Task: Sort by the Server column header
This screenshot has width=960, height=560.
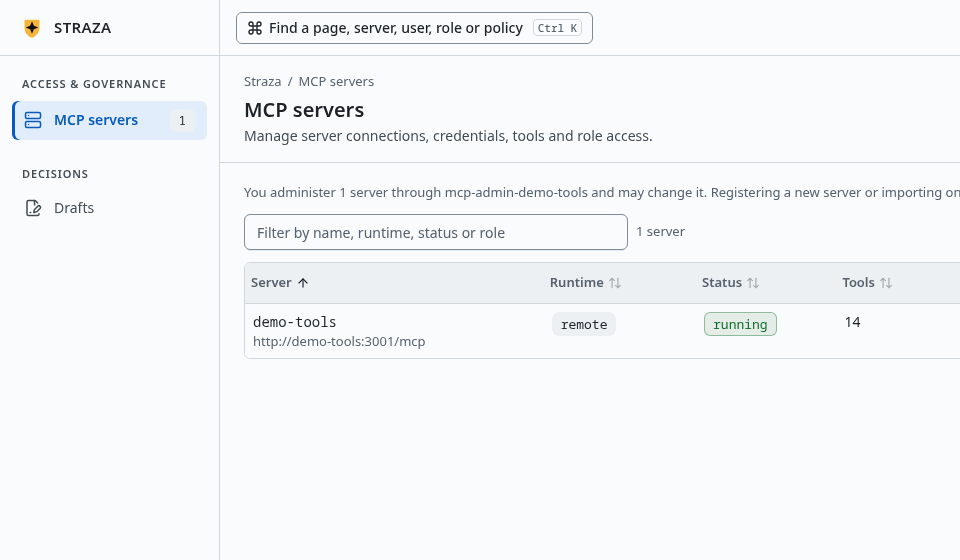Action: pyautogui.click(x=280, y=283)
